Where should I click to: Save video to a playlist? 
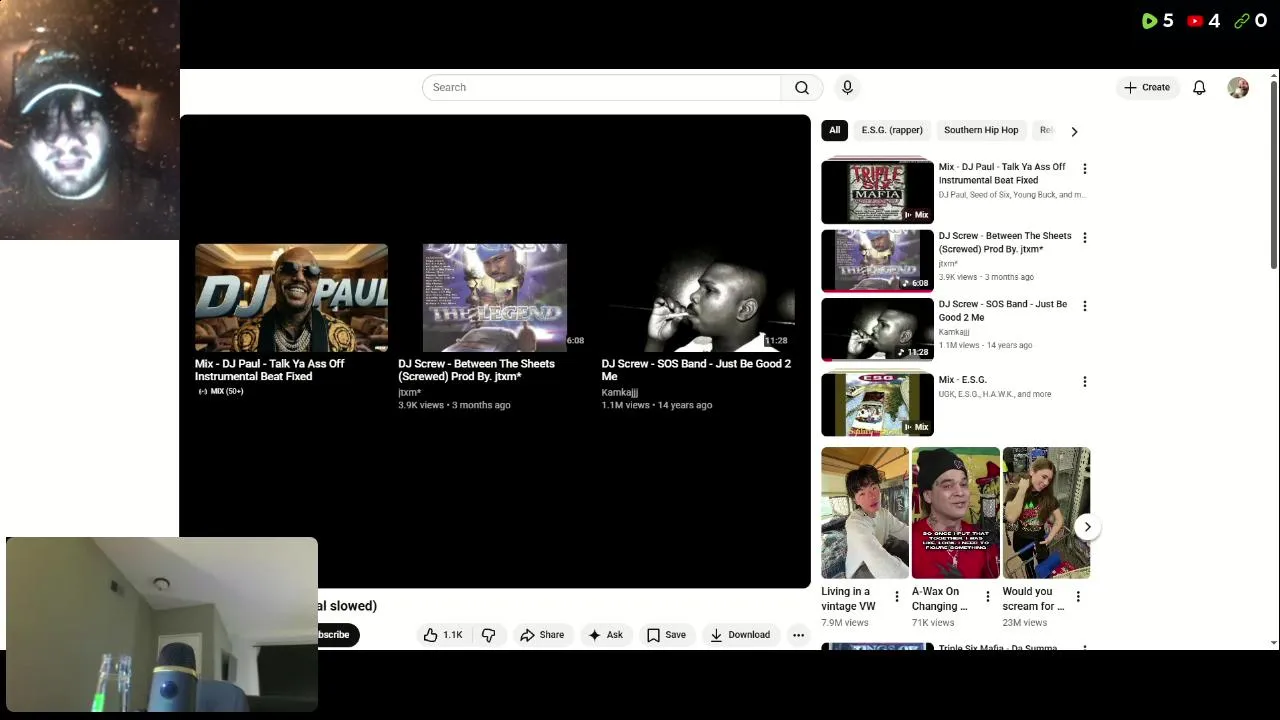(666, 635)
